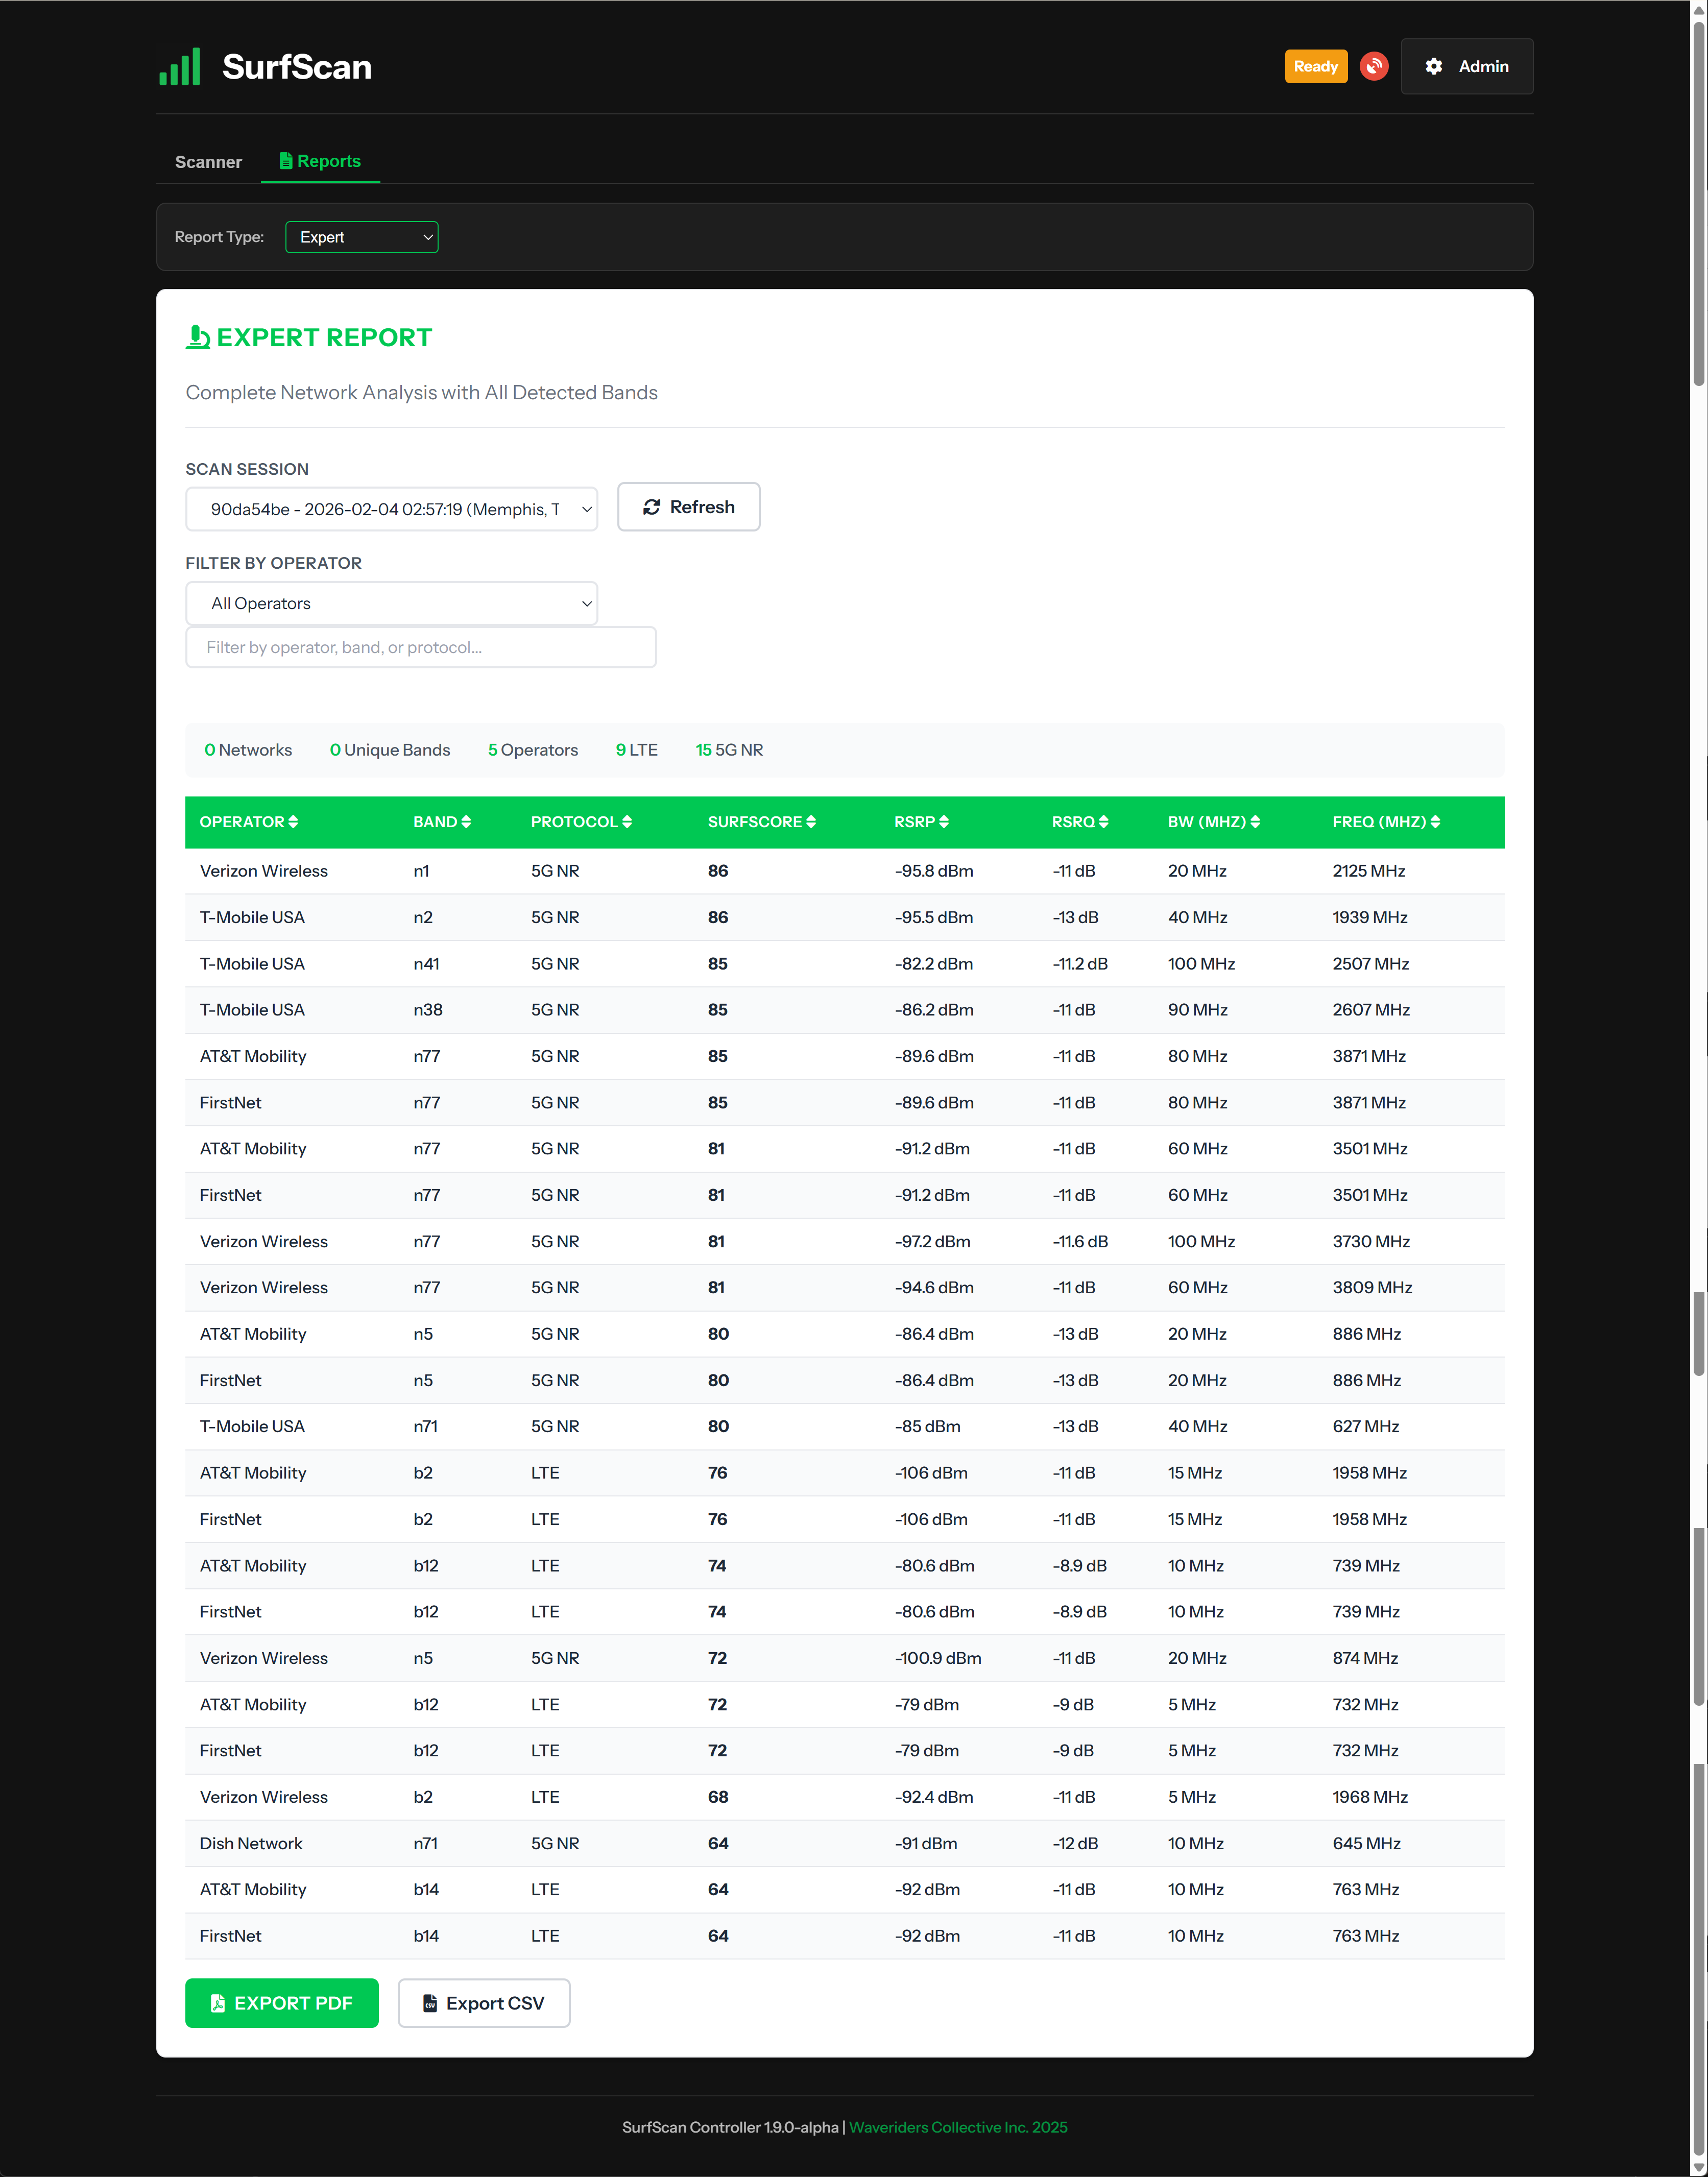Click the red broadcast status icon
Image resolution: width=1708 pixels, height=2177 pixels.
tap(1374, 66)
